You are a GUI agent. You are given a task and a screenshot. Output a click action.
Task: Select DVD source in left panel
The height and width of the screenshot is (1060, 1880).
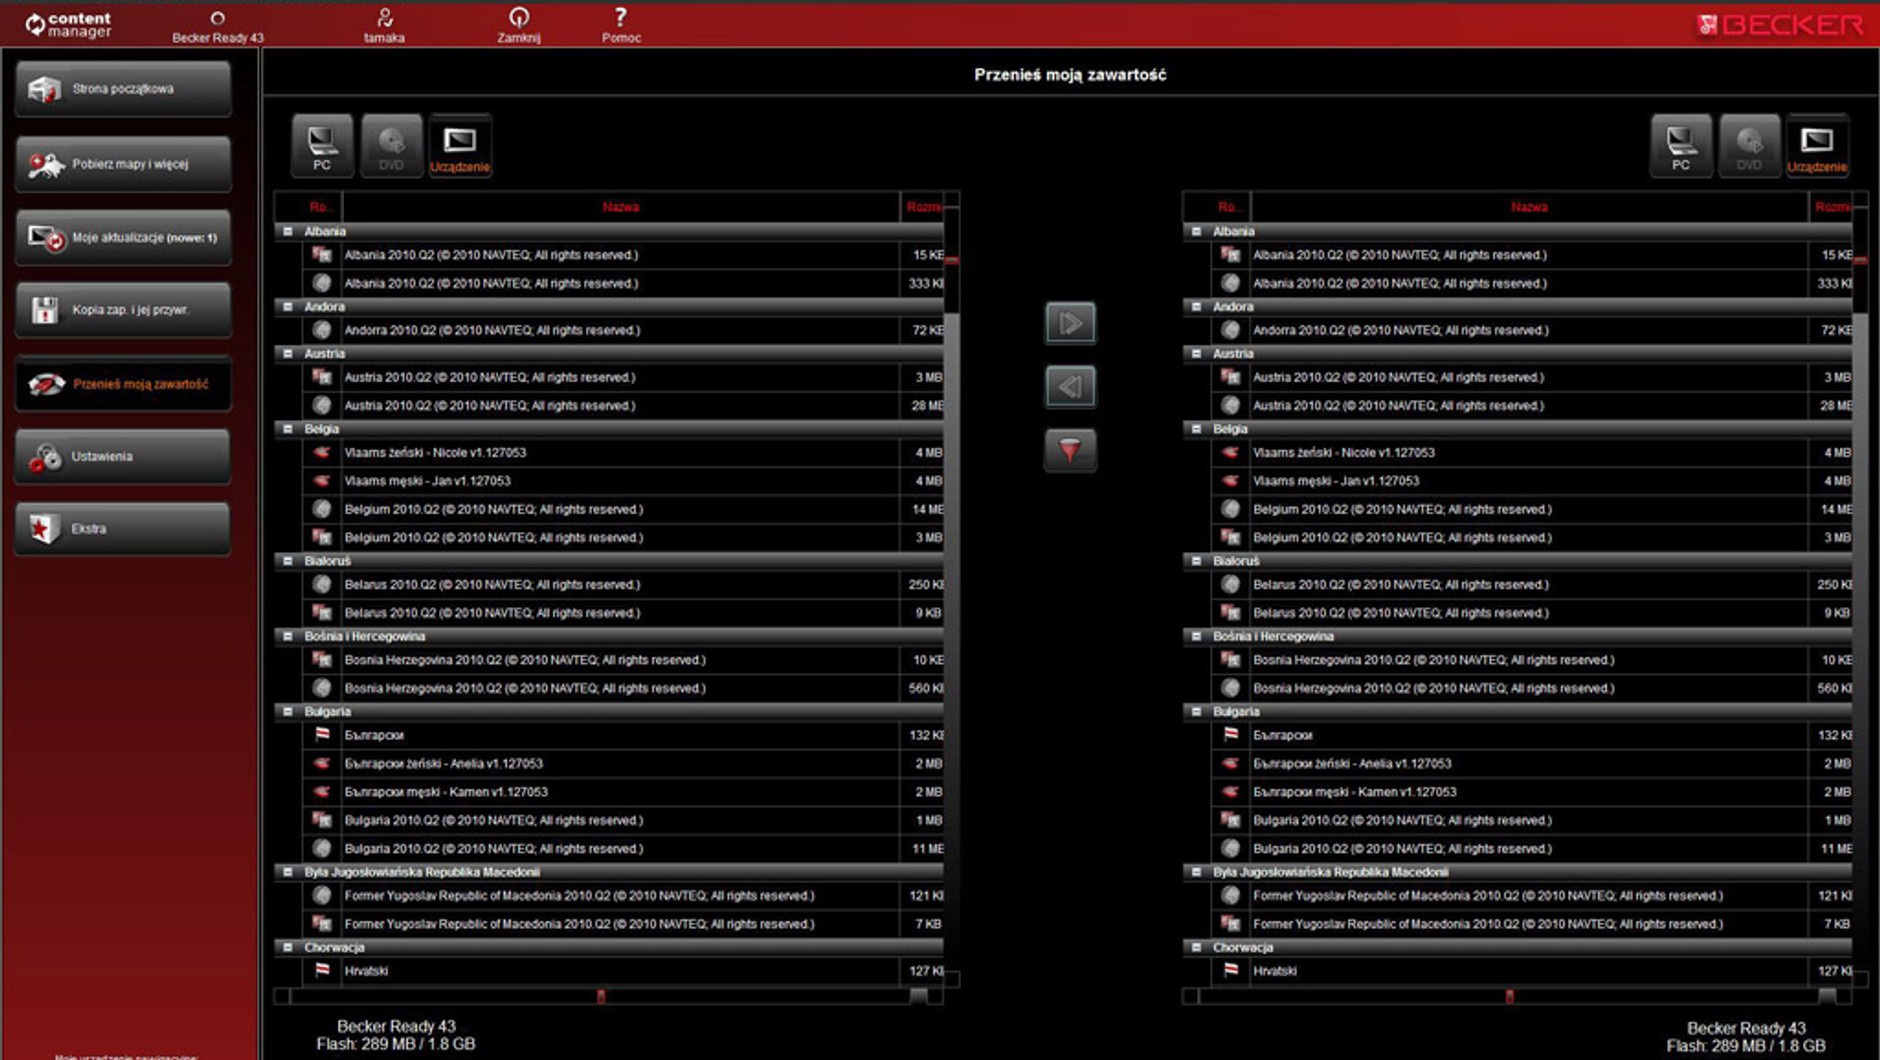click(391, 146)
